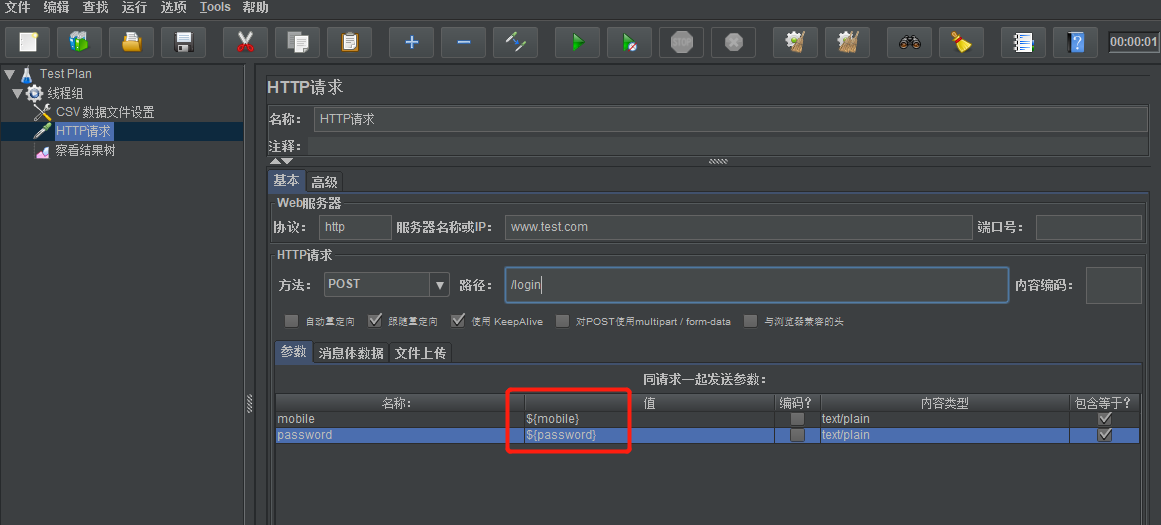Click the Stop test icon
1161x525 pixels.
pyautogui.click(x=681, y=42)
